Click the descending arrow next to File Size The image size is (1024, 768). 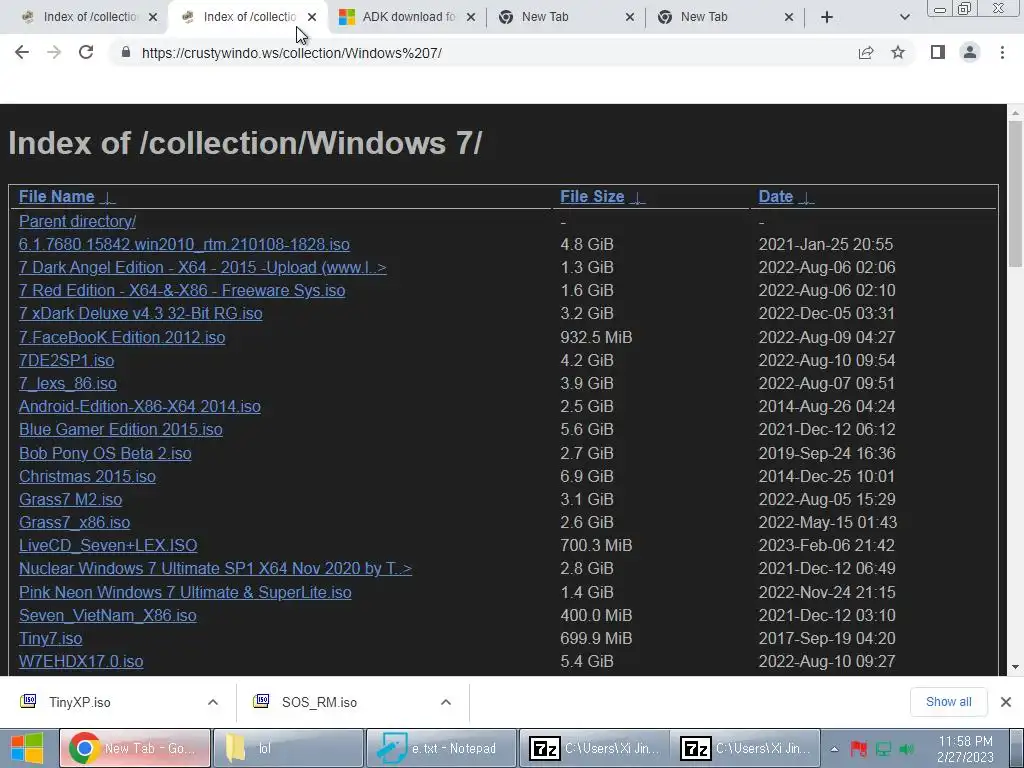(637, 198)
